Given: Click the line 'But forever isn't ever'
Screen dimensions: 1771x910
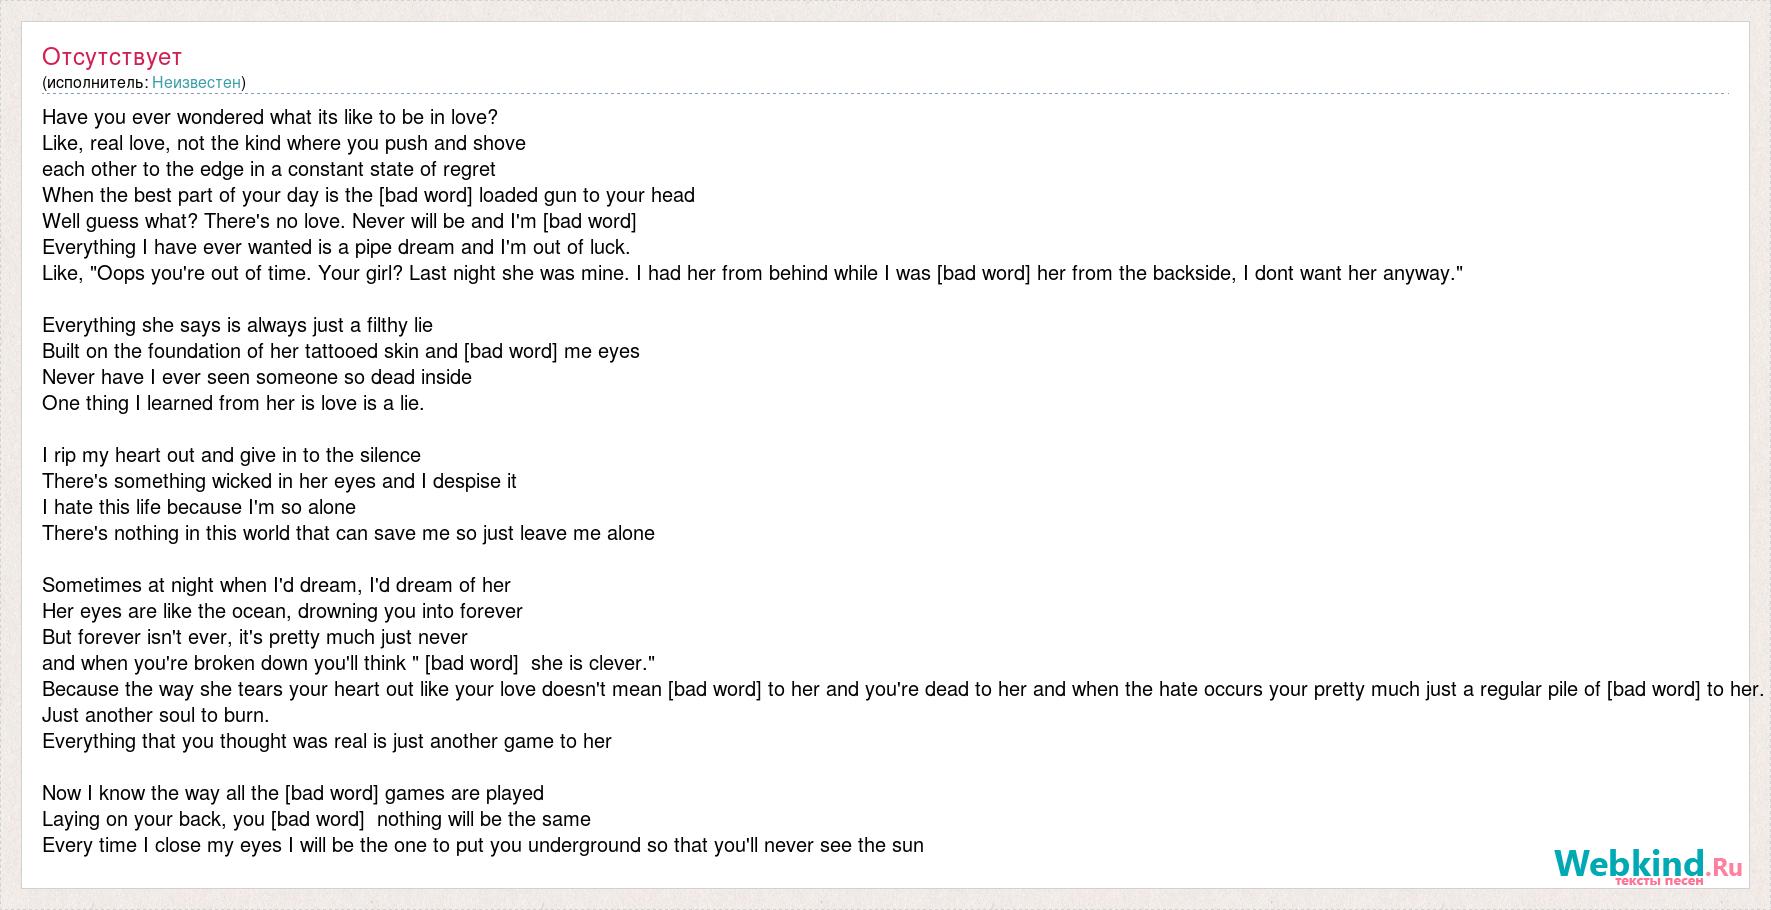Looking at the screenshot, I should pos(255,637).
